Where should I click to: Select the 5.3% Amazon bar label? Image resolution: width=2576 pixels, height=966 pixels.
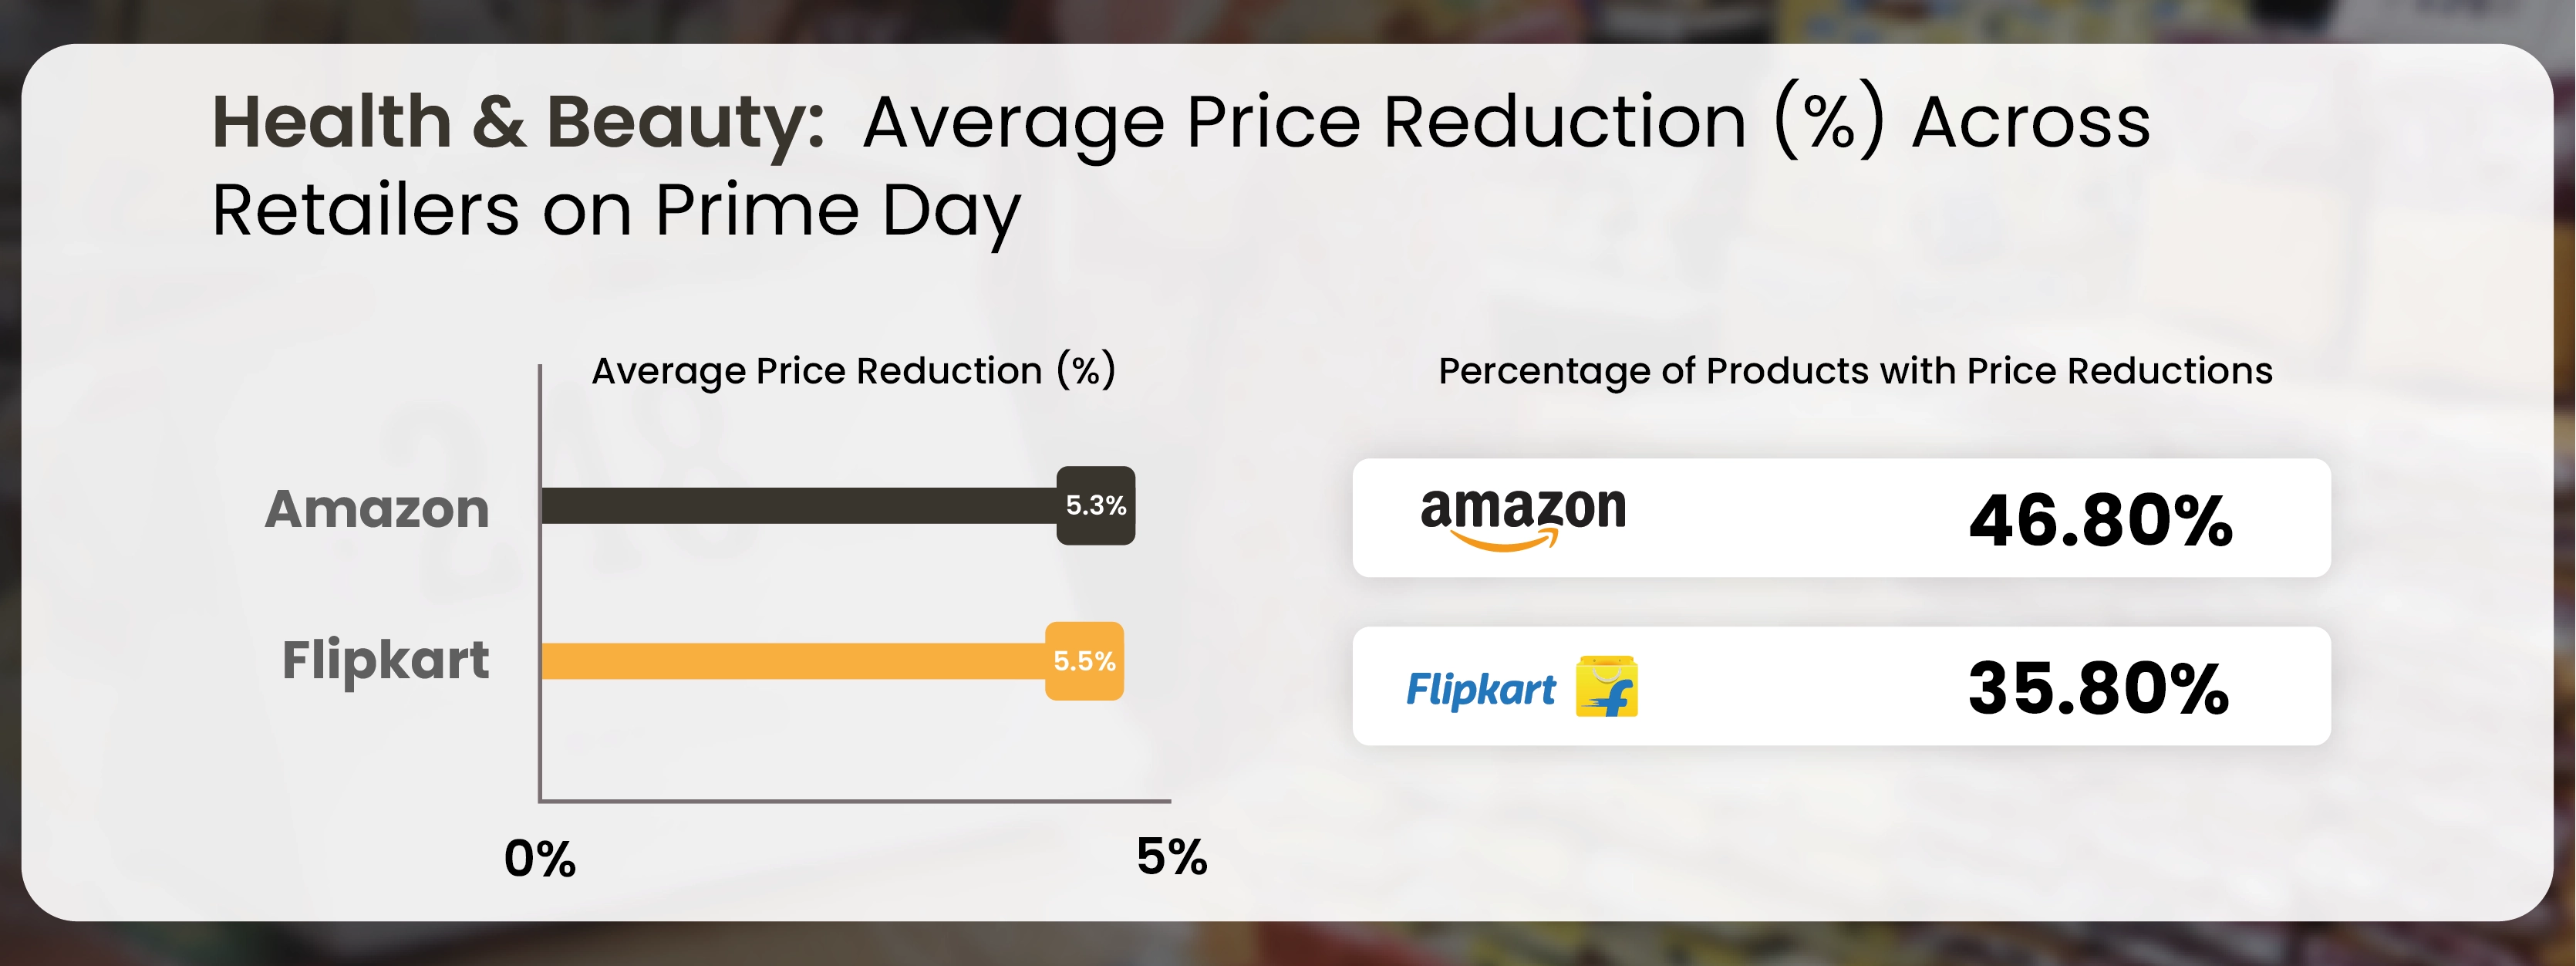[x=1096, y=505]
